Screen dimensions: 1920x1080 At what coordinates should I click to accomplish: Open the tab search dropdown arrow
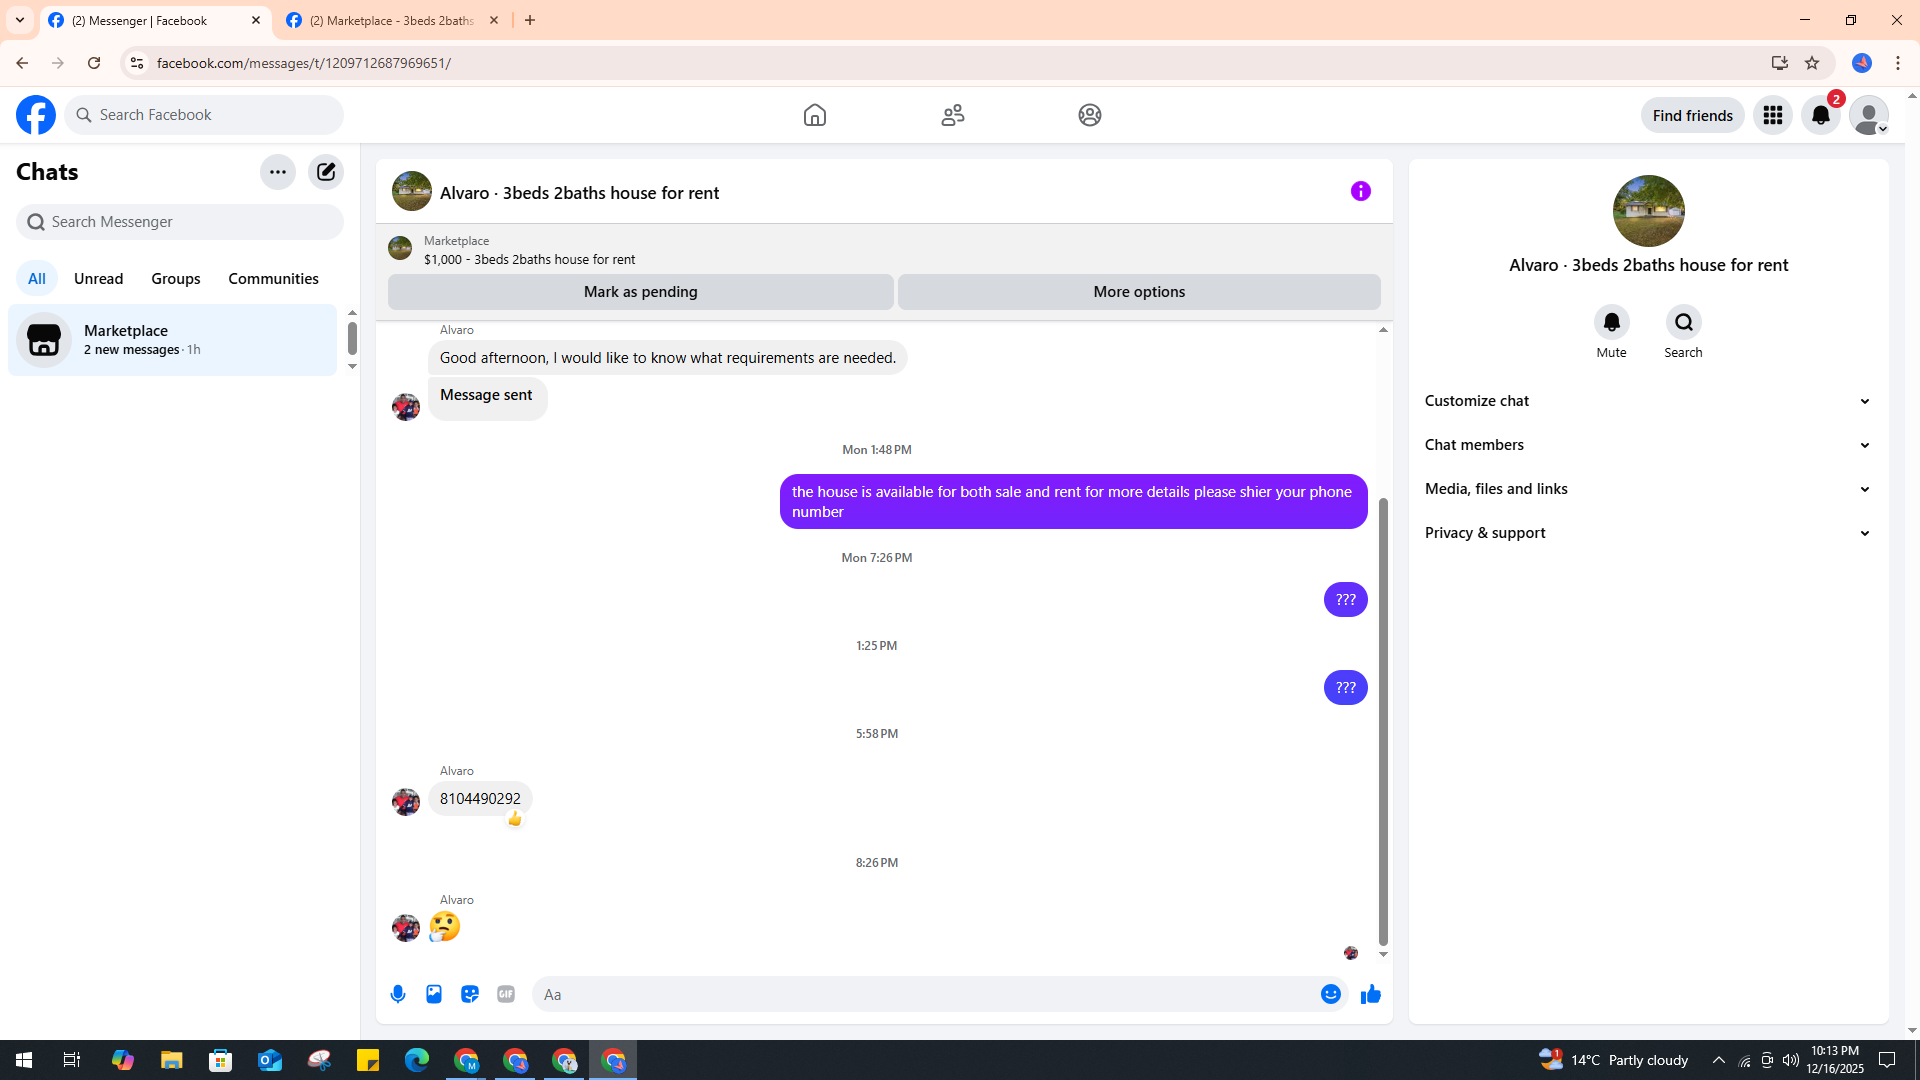[x=20, y=20]
